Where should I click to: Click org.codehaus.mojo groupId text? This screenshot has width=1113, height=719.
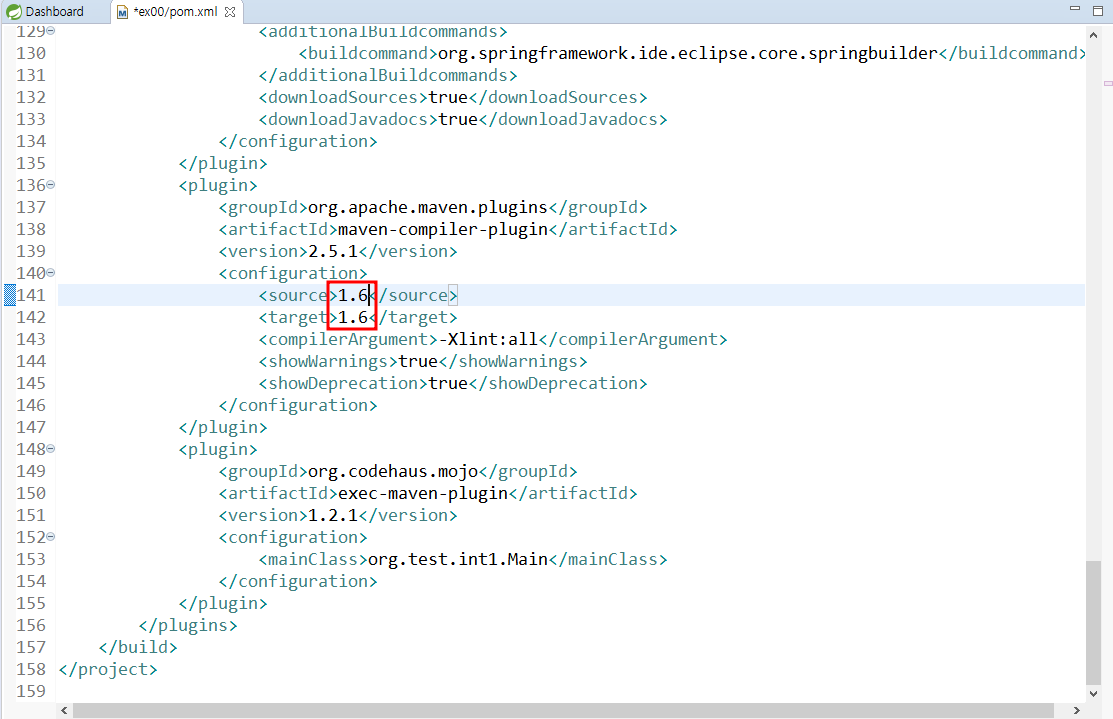[x=393, y=471]
